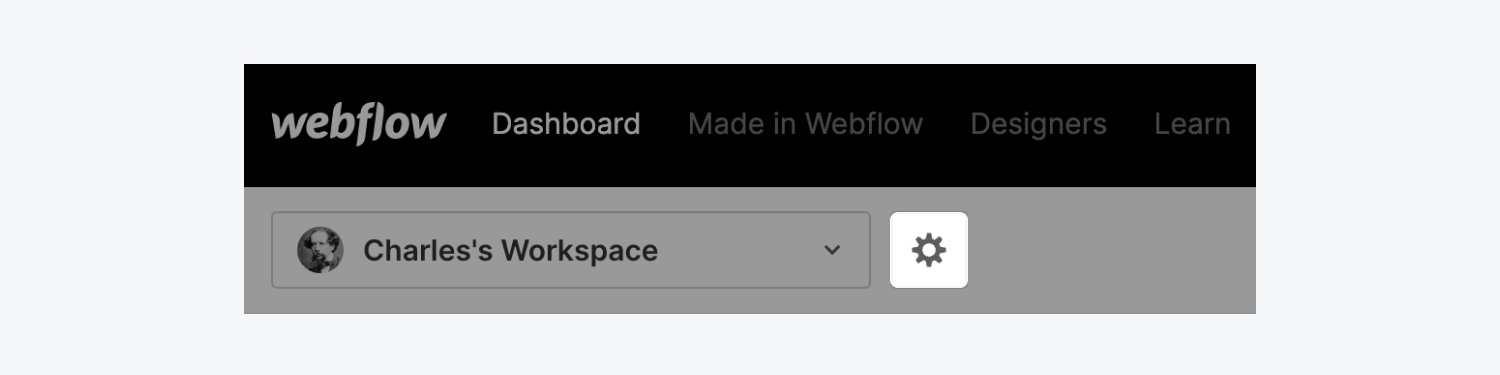Go to the Dashboard tab
Screen dimensions: 1500x375
566,124
